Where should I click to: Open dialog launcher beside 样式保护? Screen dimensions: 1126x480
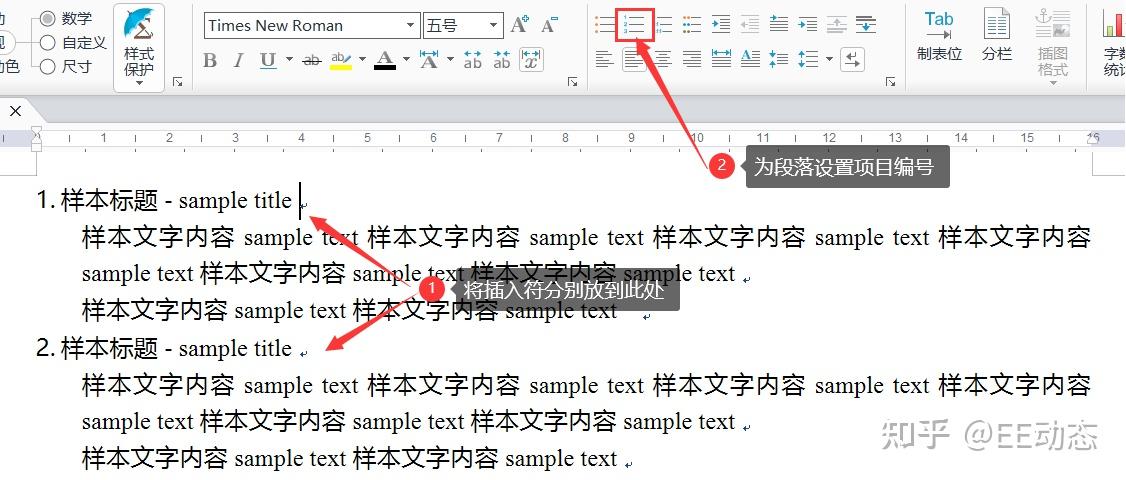pos(177,82)
